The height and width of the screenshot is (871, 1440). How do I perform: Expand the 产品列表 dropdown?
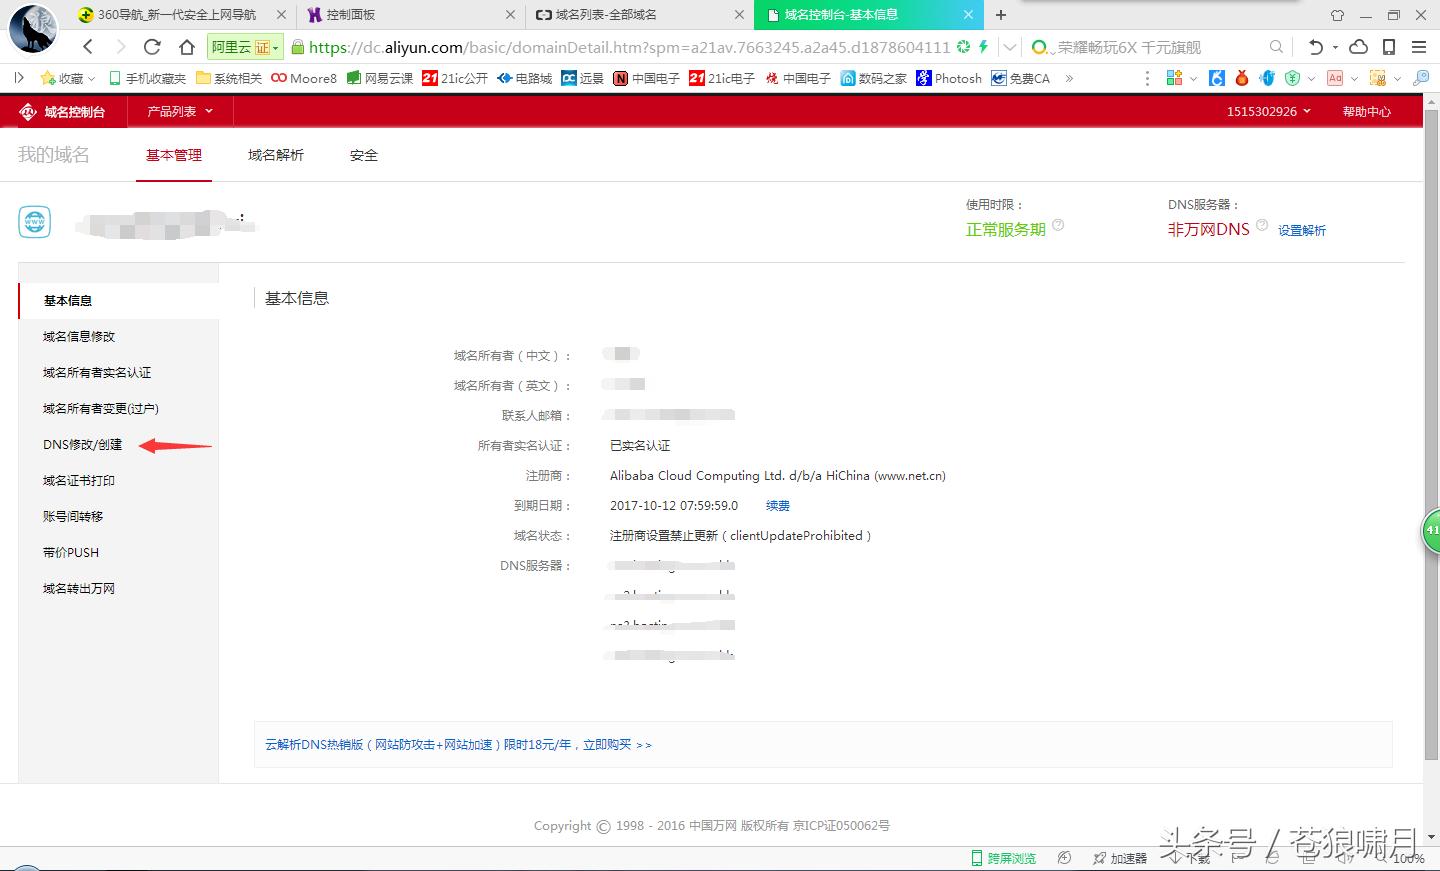180,112
